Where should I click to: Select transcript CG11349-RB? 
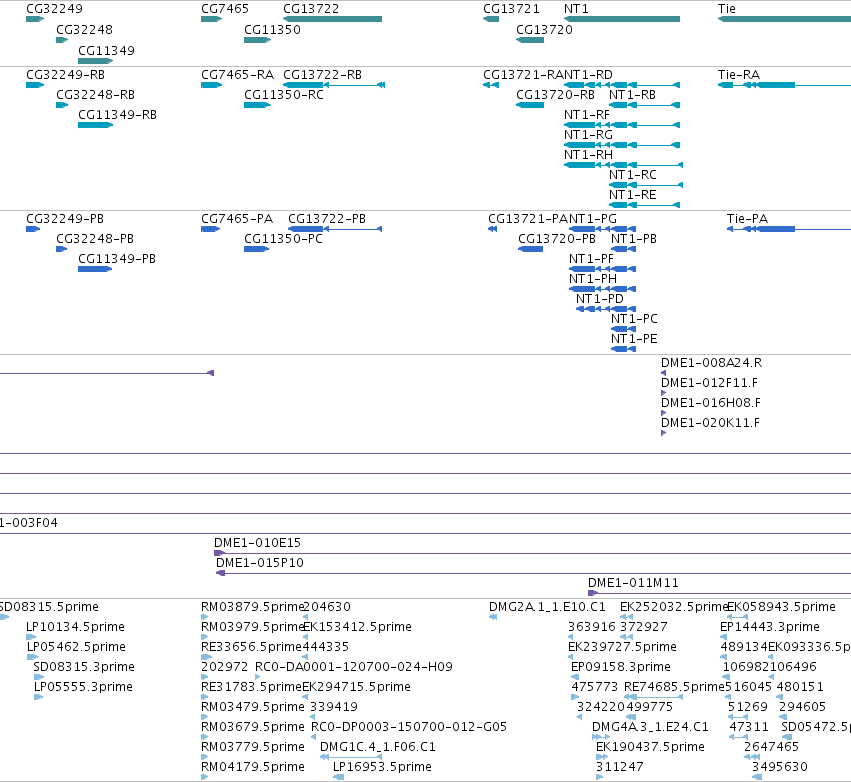[x=117, y=115]
